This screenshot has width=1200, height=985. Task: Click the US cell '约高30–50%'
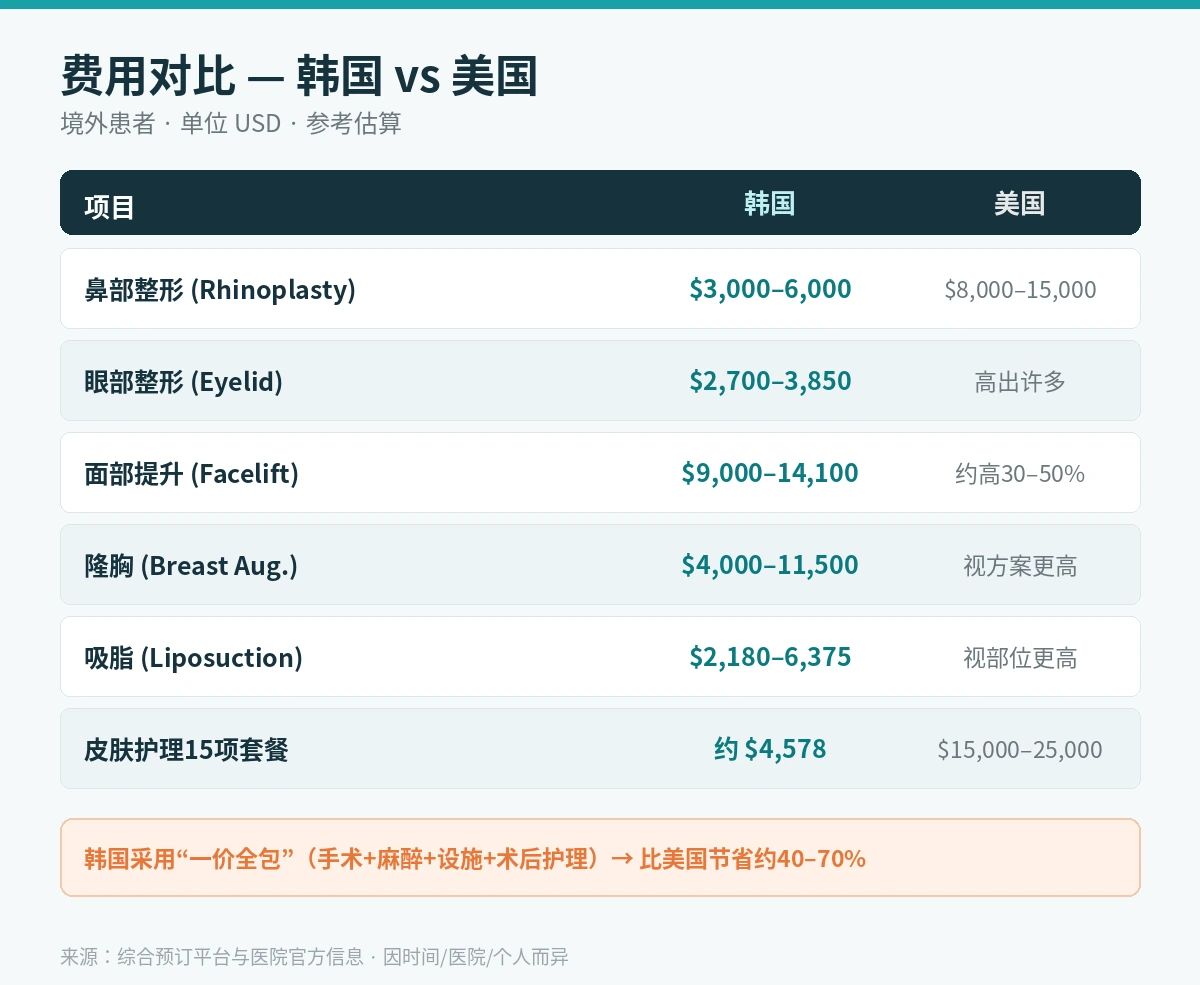point(1020,474)
